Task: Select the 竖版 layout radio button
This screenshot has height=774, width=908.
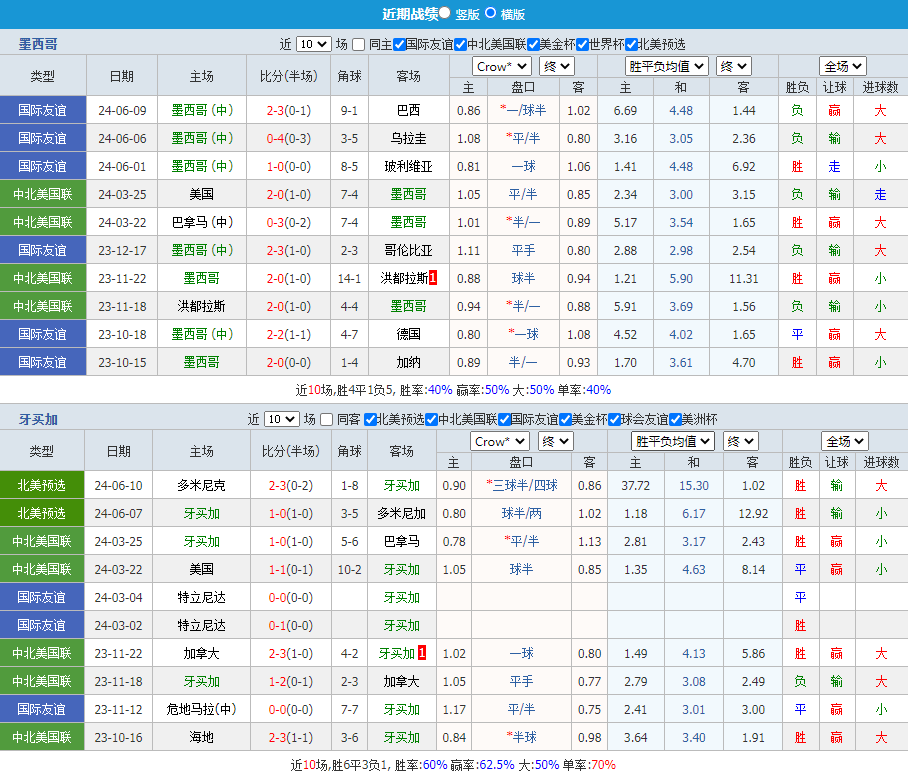Action: click(445, 13)
